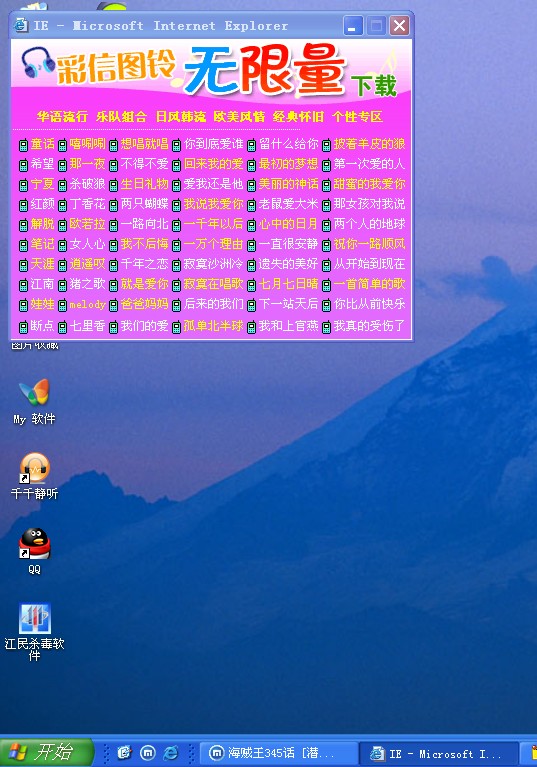Click the Internet Explorer quick launch icon
This screenshot has width=537, height=767.
[170, 752]
